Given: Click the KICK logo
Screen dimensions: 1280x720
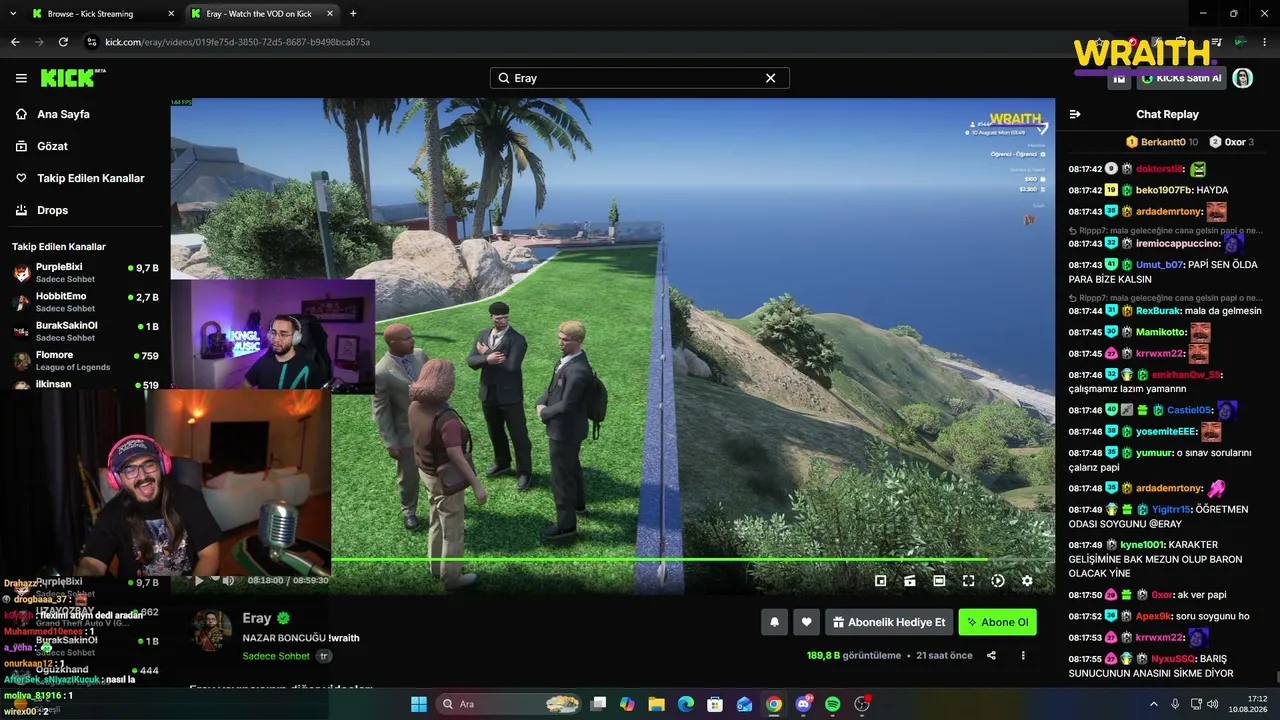Looking at the screenshot, I should click(x=73, y=78).
